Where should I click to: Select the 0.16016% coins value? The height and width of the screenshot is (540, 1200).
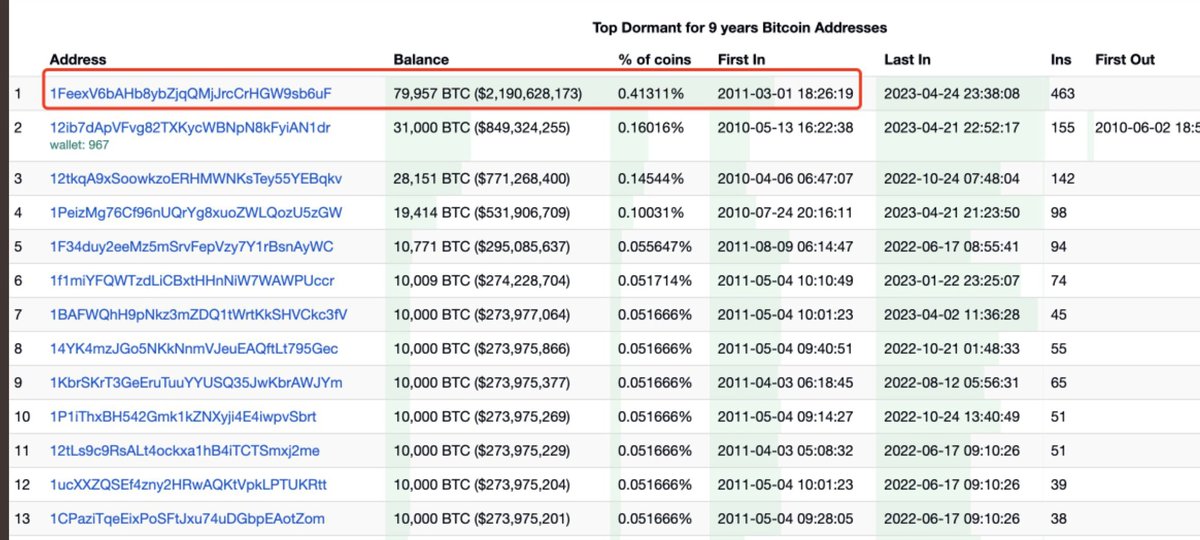pos(651,127)
